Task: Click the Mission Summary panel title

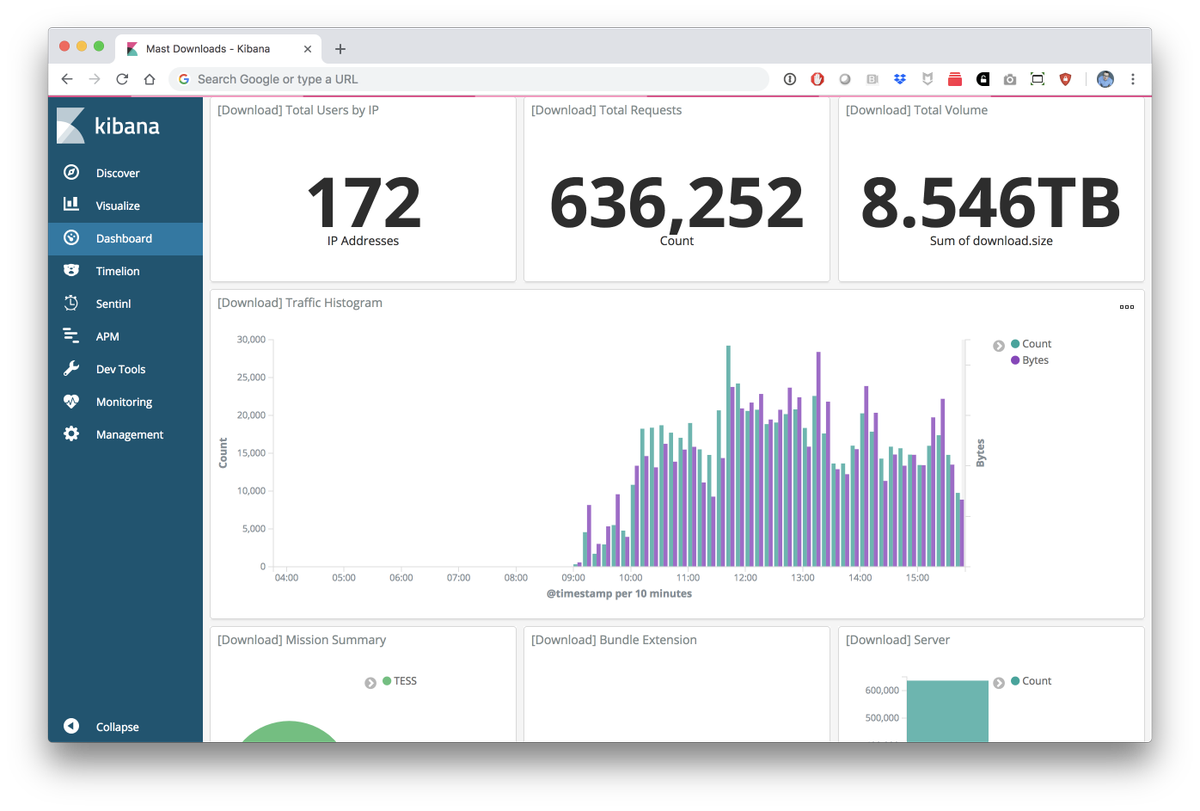Action: [x=301, y=640]
